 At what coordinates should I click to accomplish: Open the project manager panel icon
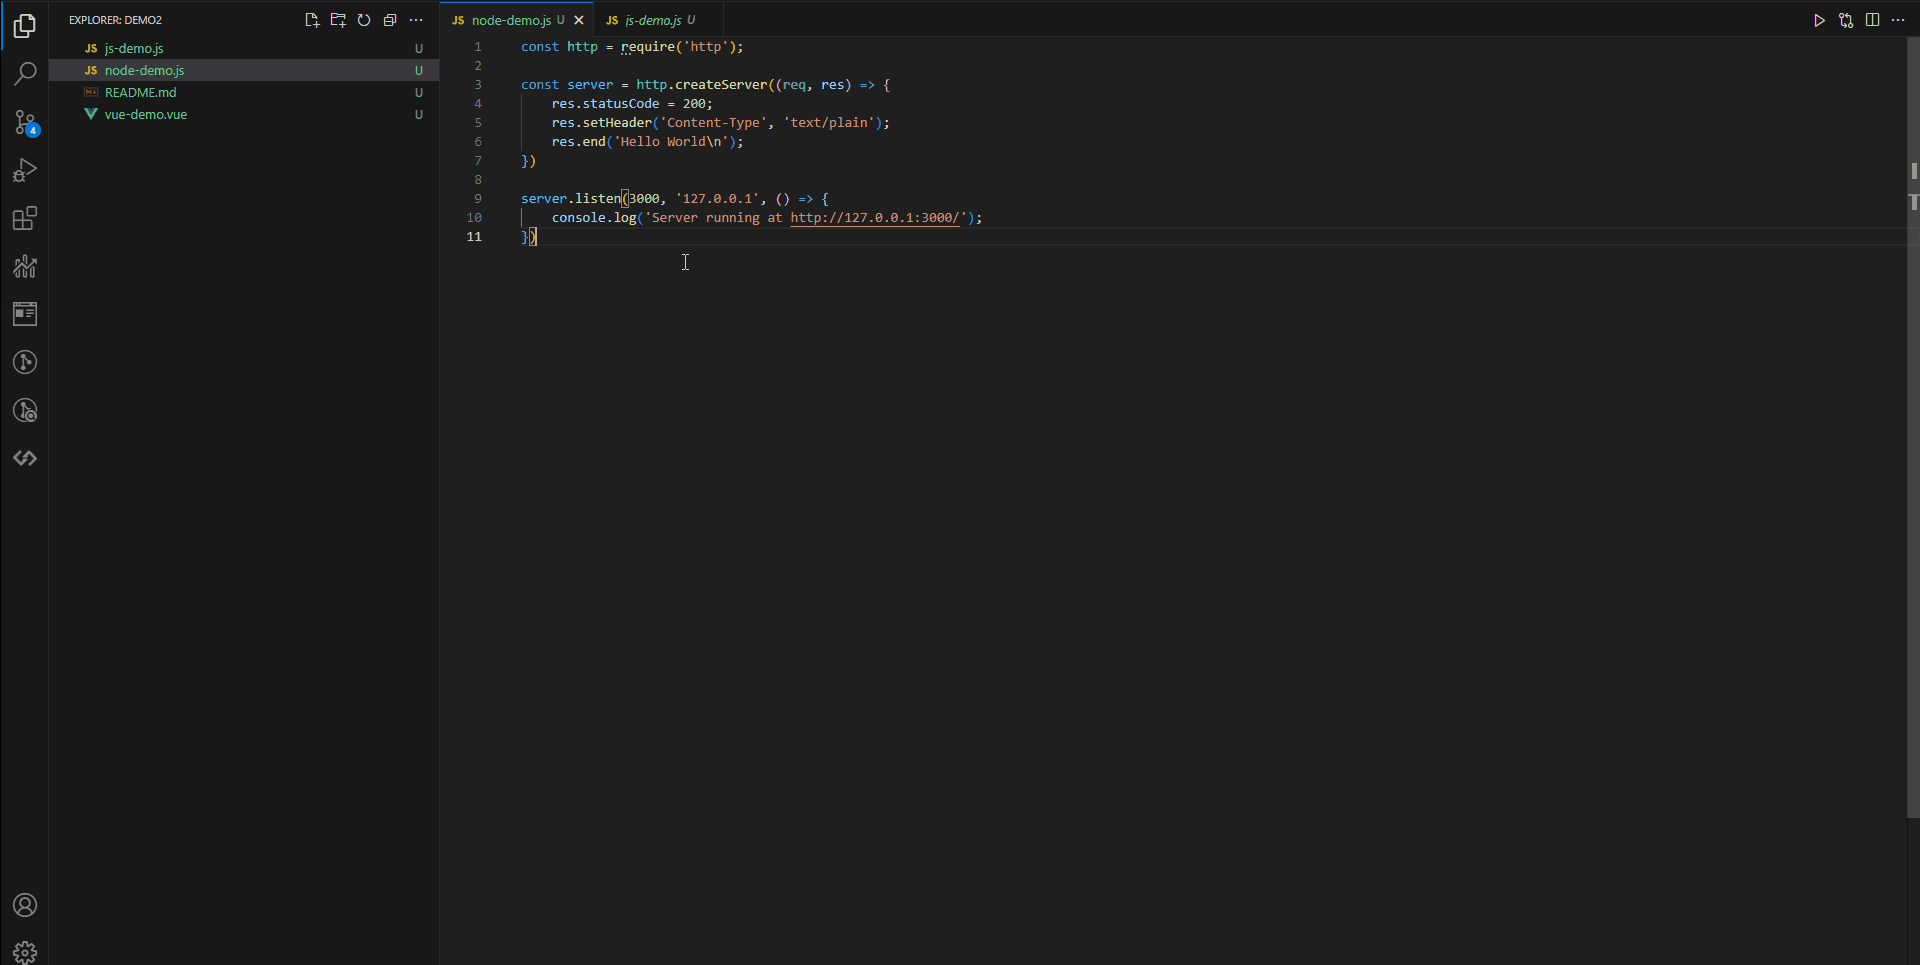[25, 314]
